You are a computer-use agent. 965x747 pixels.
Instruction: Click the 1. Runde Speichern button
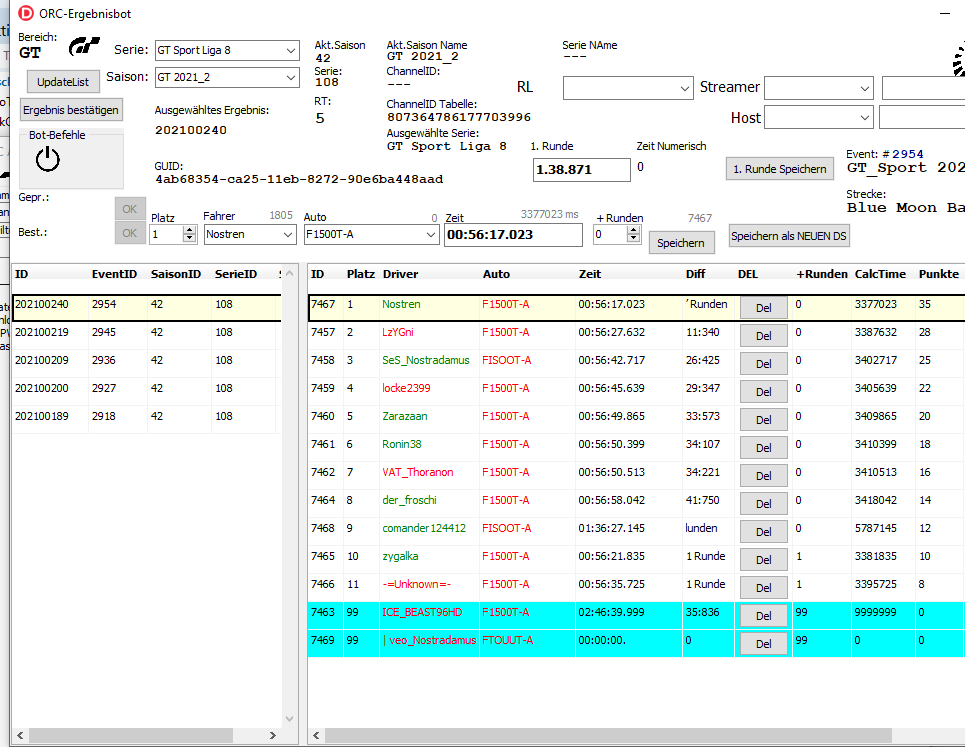(x=779, y=169)
